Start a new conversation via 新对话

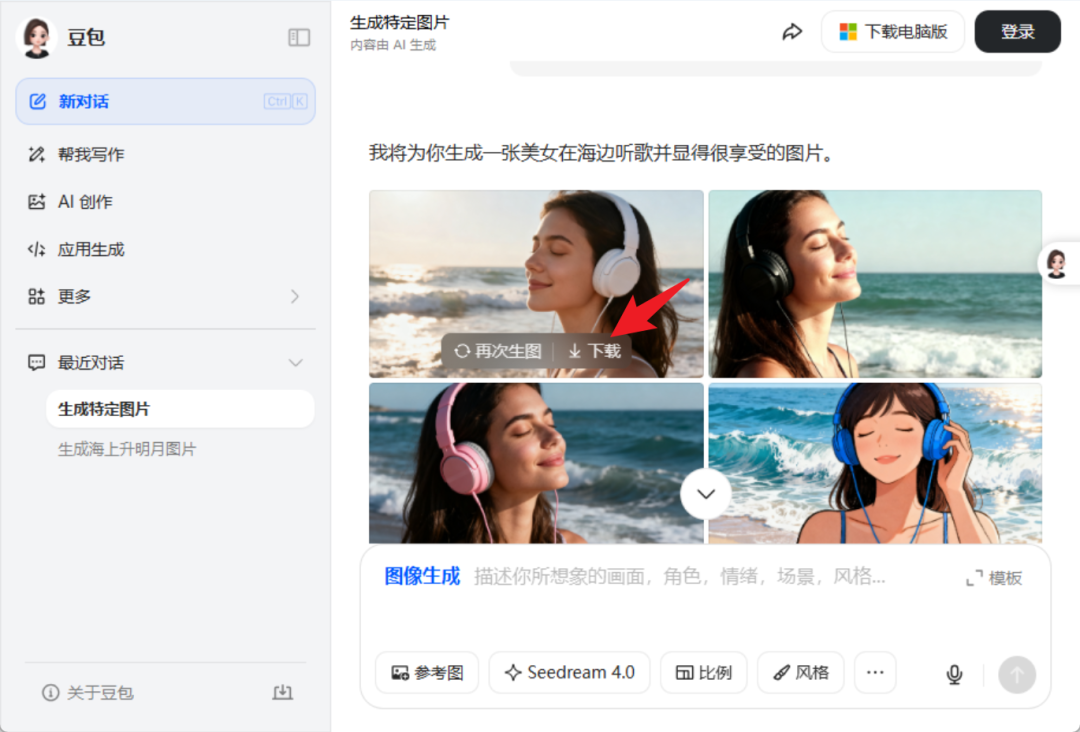coord(165,101)
